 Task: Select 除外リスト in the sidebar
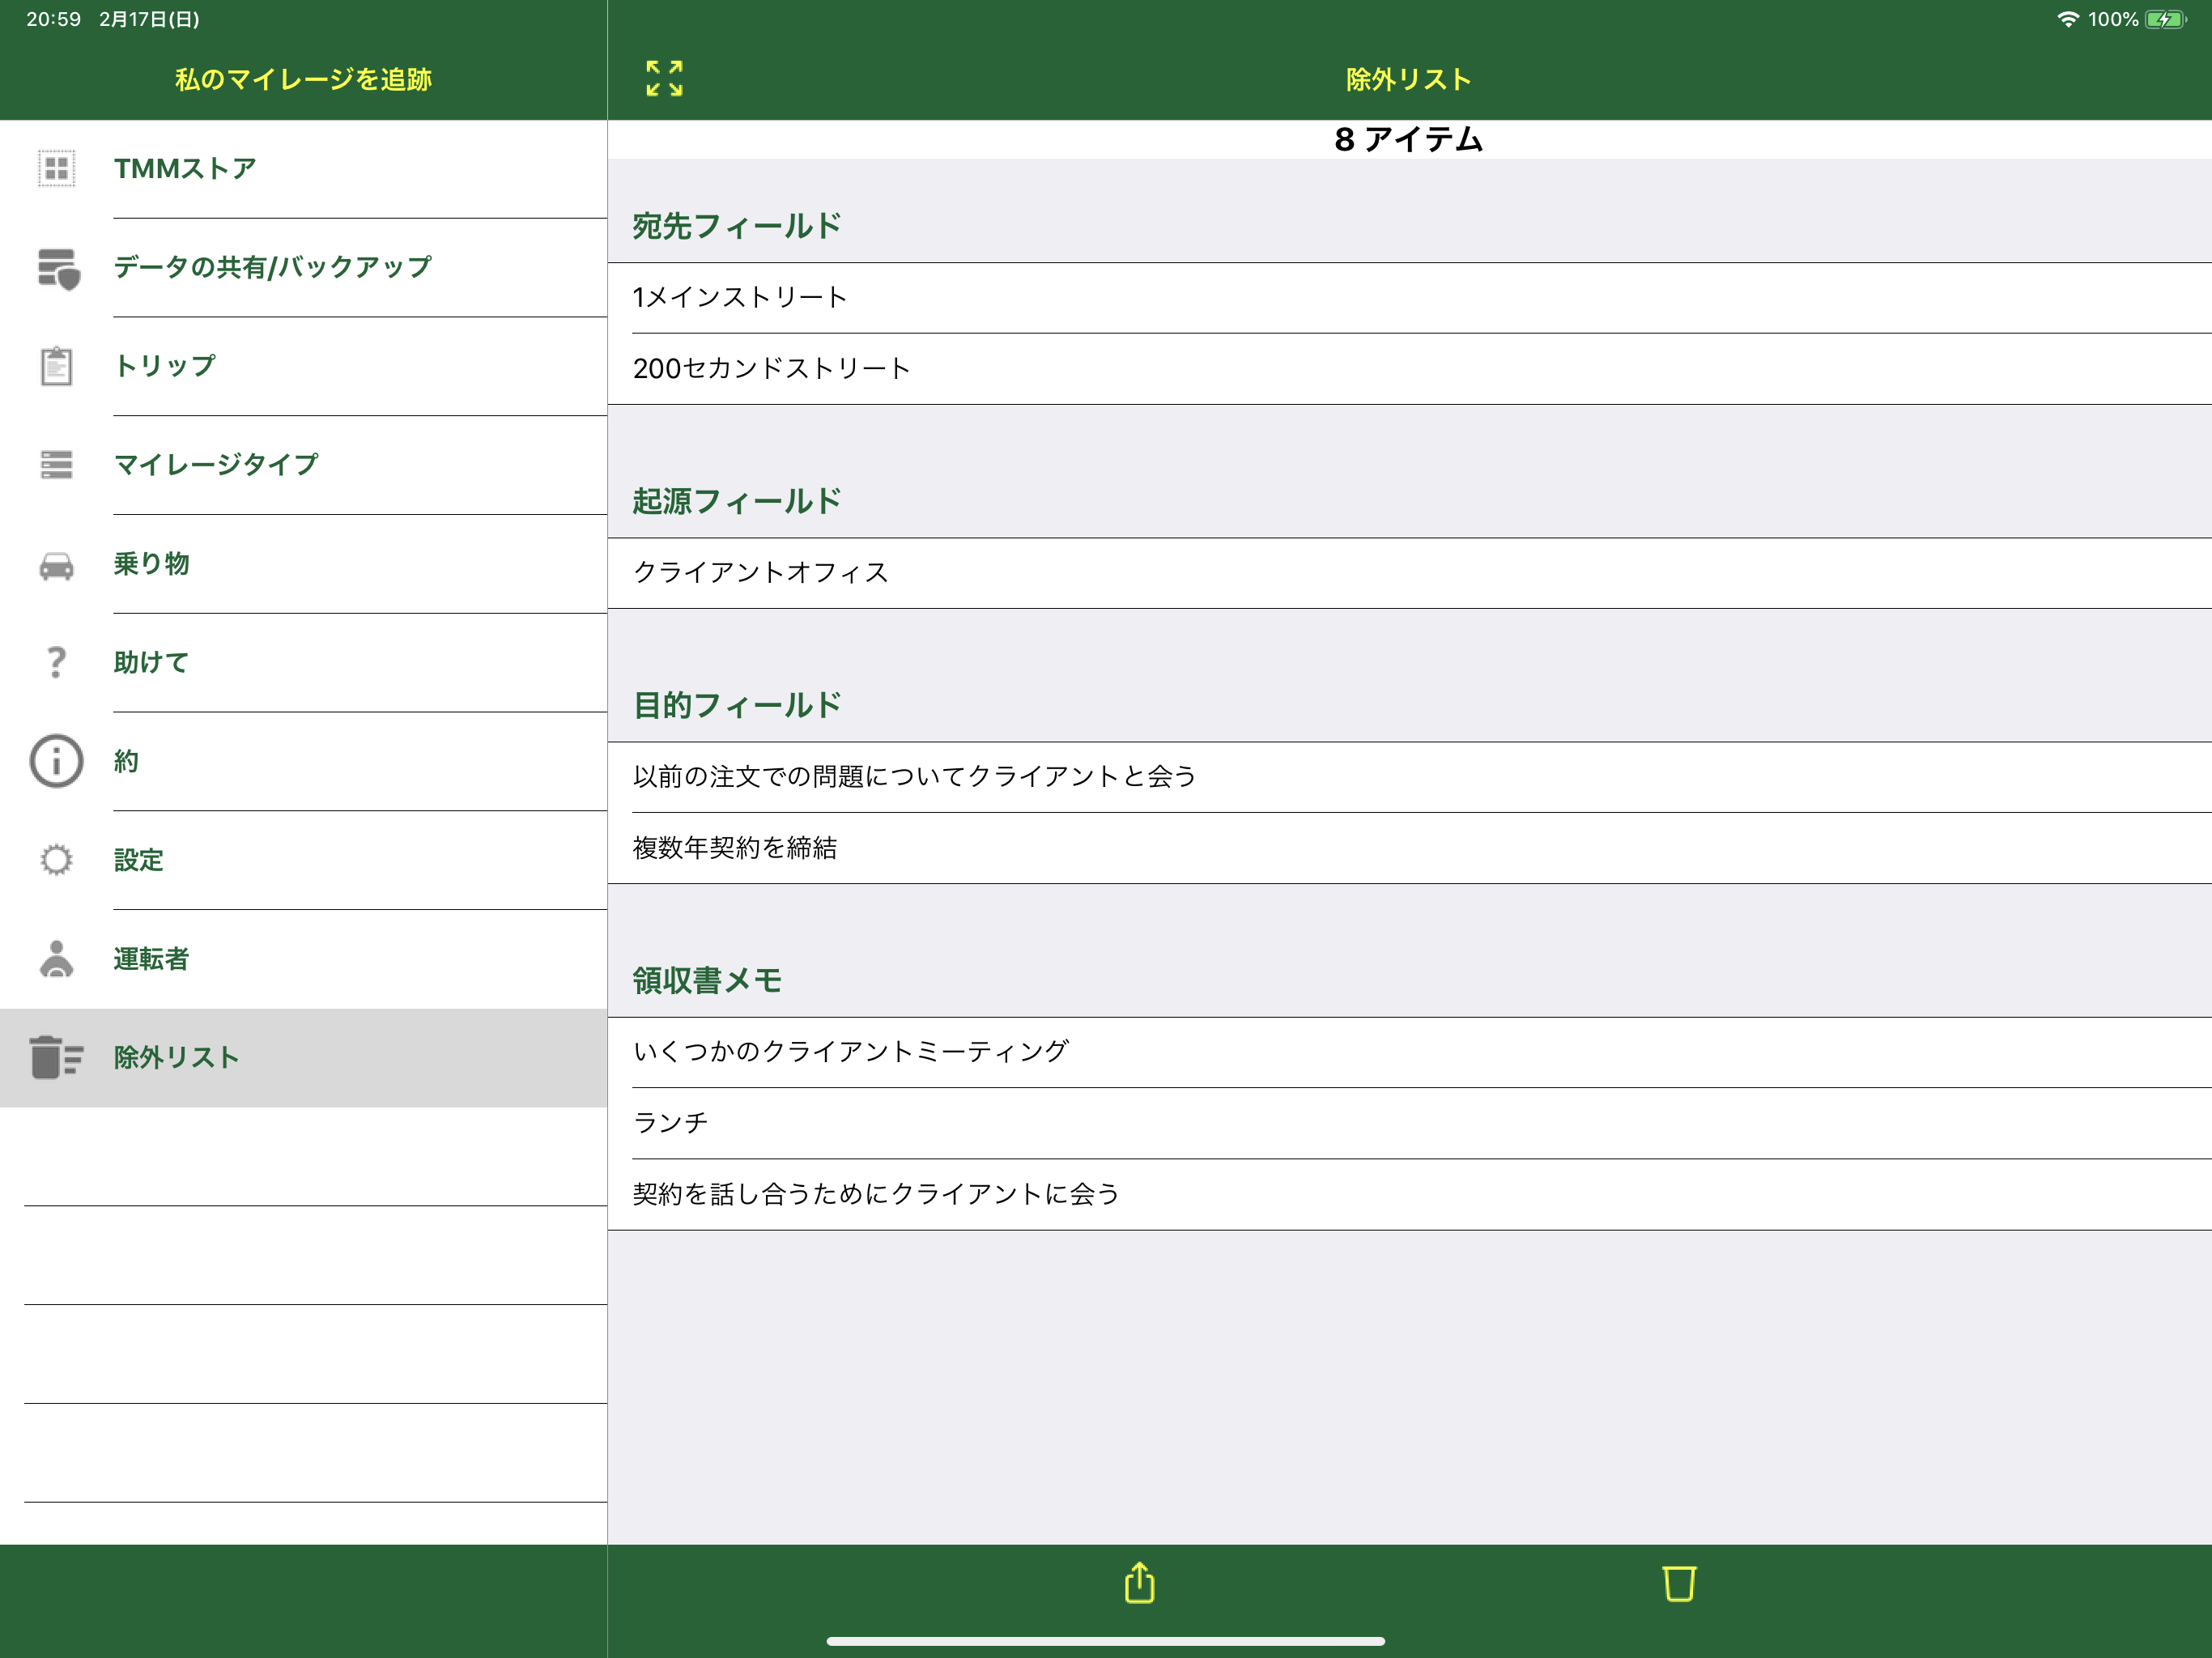pos(176,1057)
